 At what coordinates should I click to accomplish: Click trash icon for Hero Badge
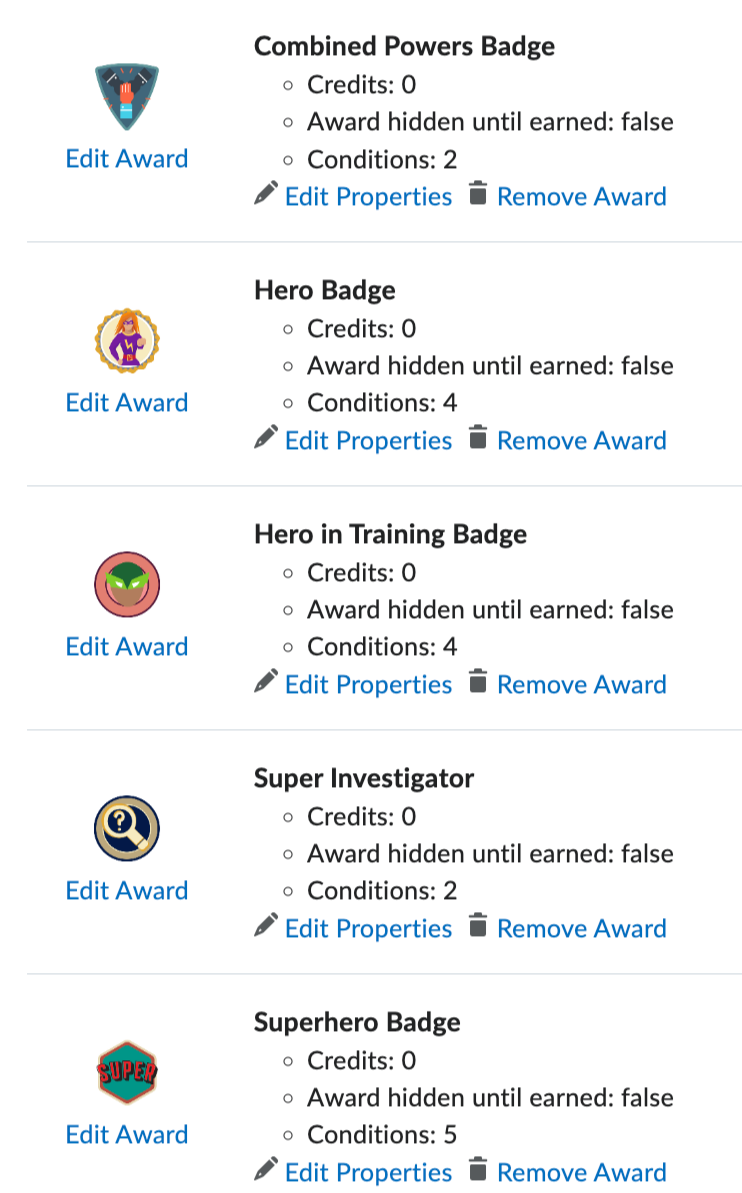[x=478, y=437]
